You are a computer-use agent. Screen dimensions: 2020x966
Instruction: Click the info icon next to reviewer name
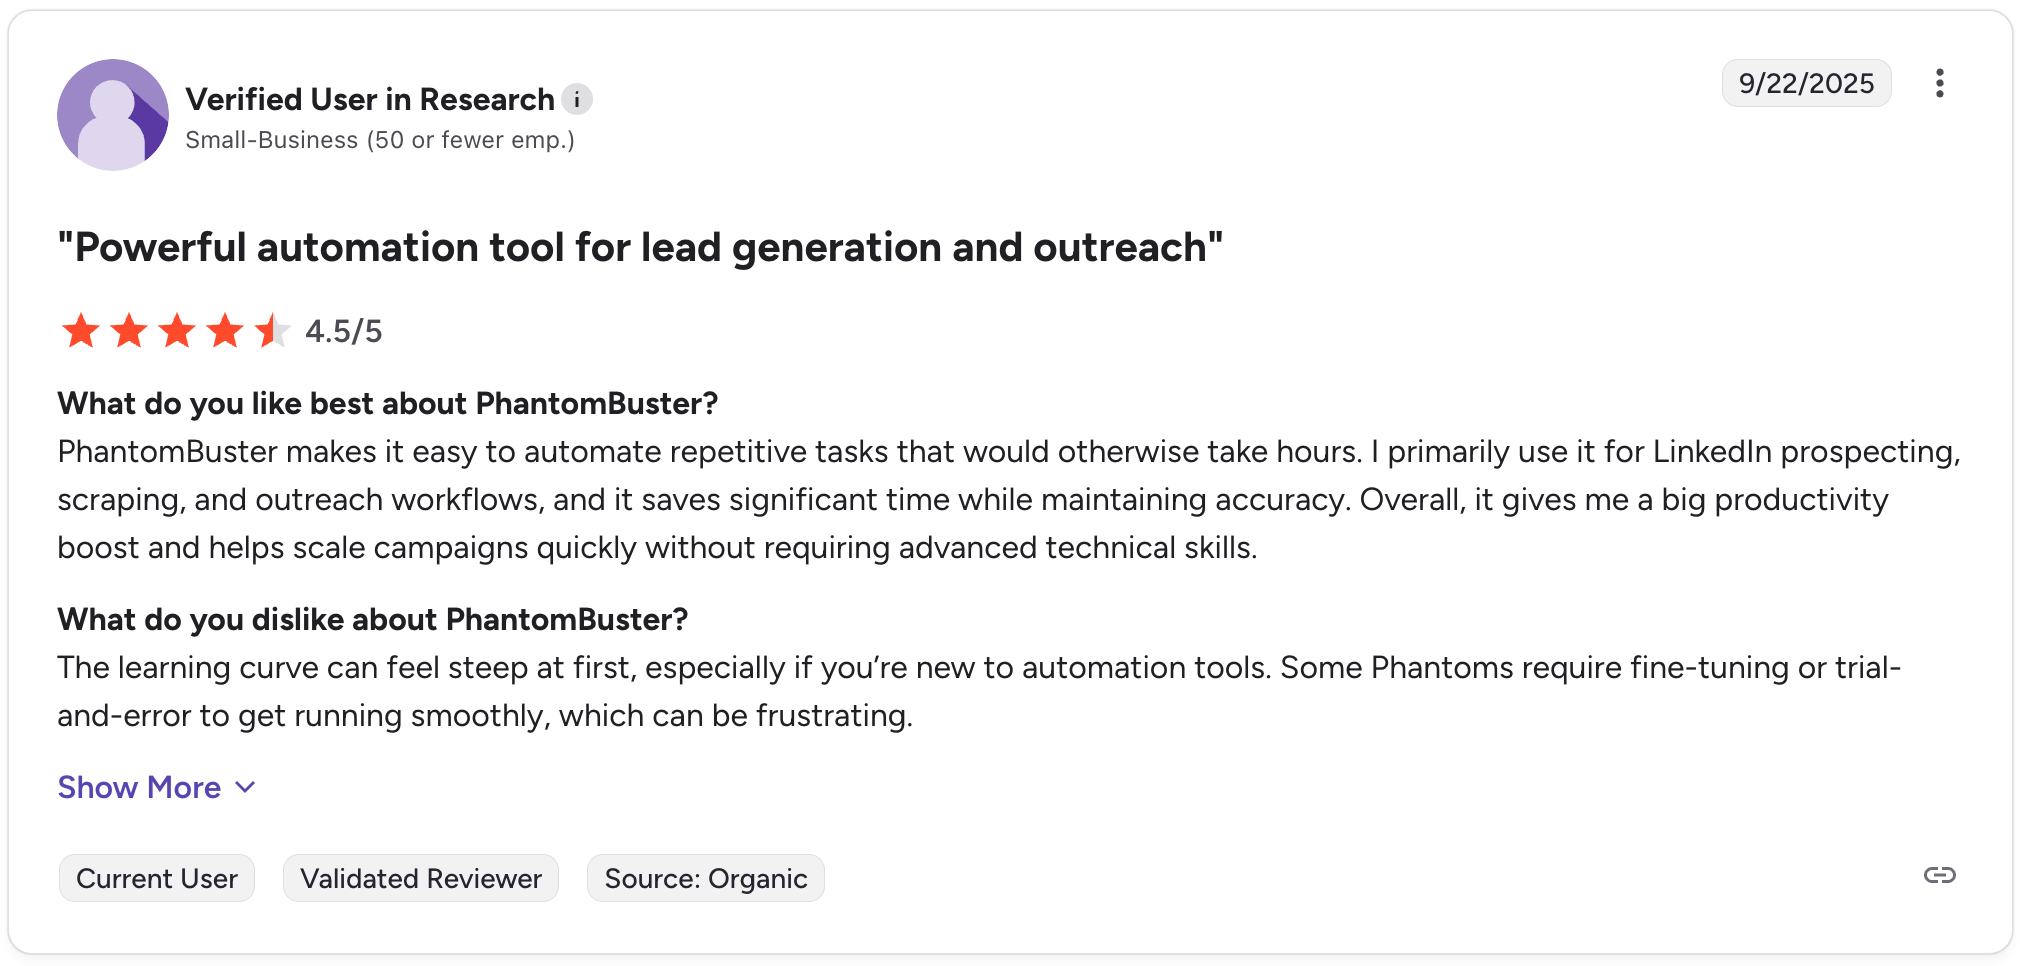(576, 100)
